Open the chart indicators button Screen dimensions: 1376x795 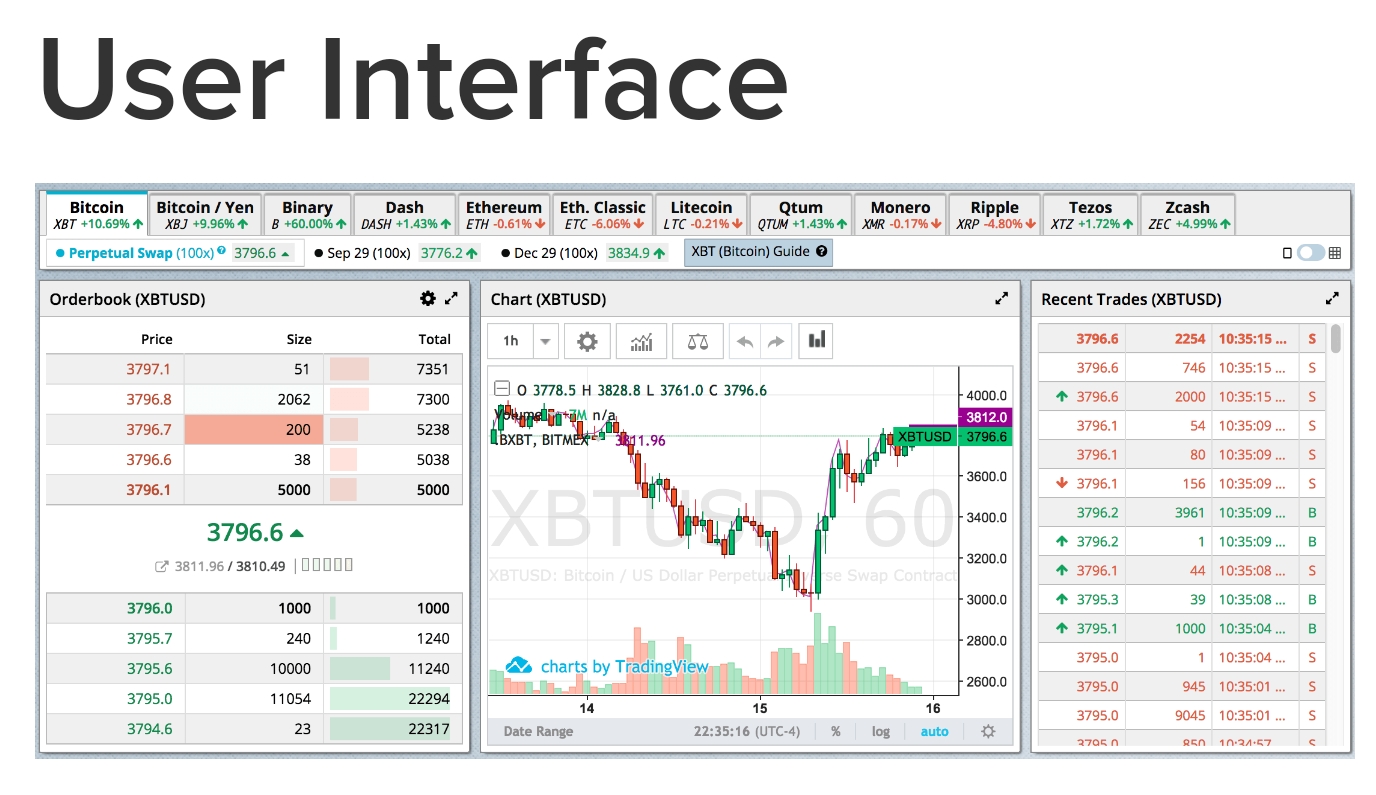click(x=641, y=341)
